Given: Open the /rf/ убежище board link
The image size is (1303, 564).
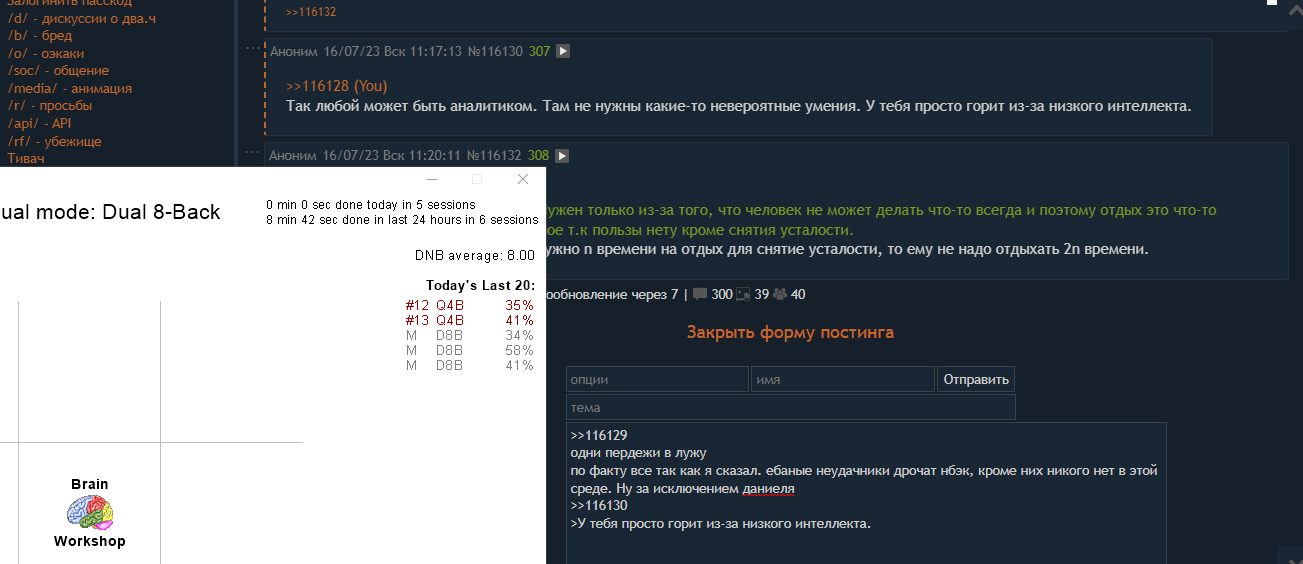Looking at the screenshot, I should click(54, 141).
